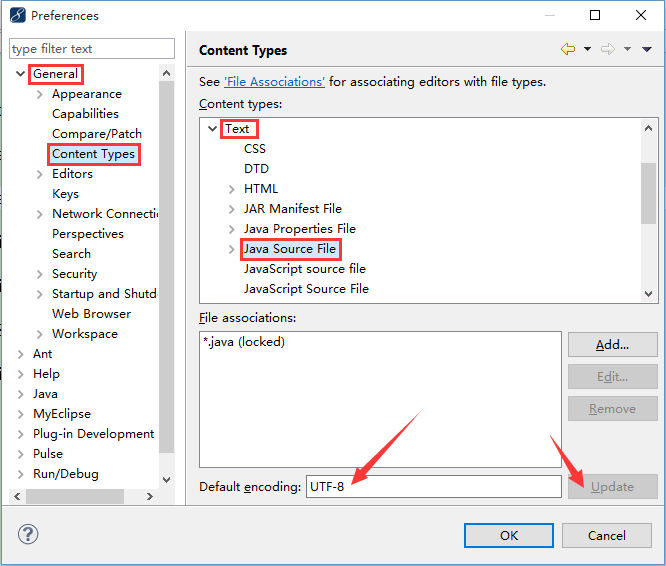Expand the JAR Manifest File type
The height and width of the screenshot is (566, 666).
[x=231, y=209]
